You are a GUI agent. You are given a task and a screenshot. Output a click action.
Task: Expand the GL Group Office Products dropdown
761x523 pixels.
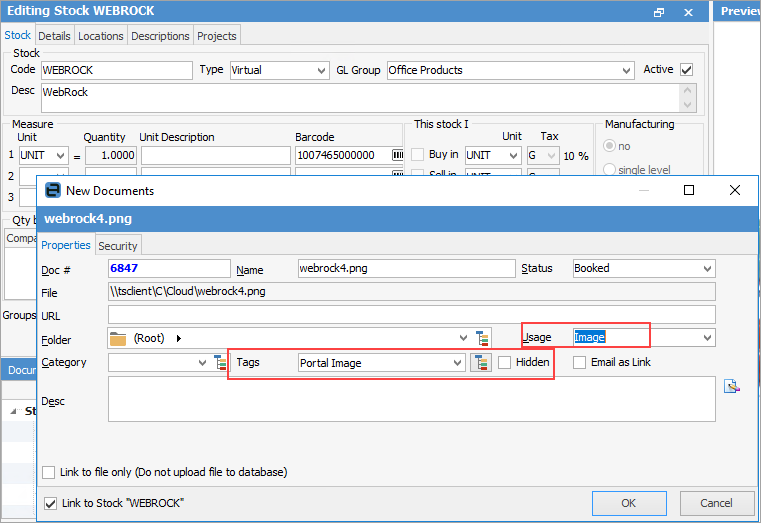coord(626,71)
